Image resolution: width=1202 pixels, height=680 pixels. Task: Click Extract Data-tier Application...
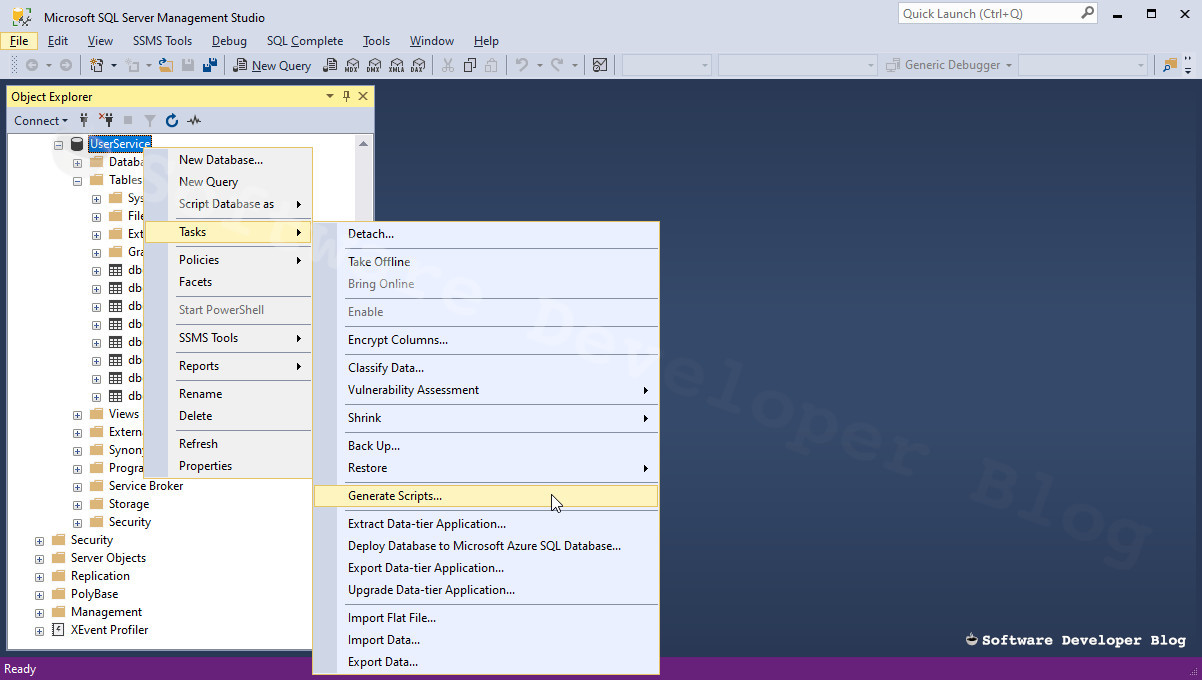[x=486, y=524]
